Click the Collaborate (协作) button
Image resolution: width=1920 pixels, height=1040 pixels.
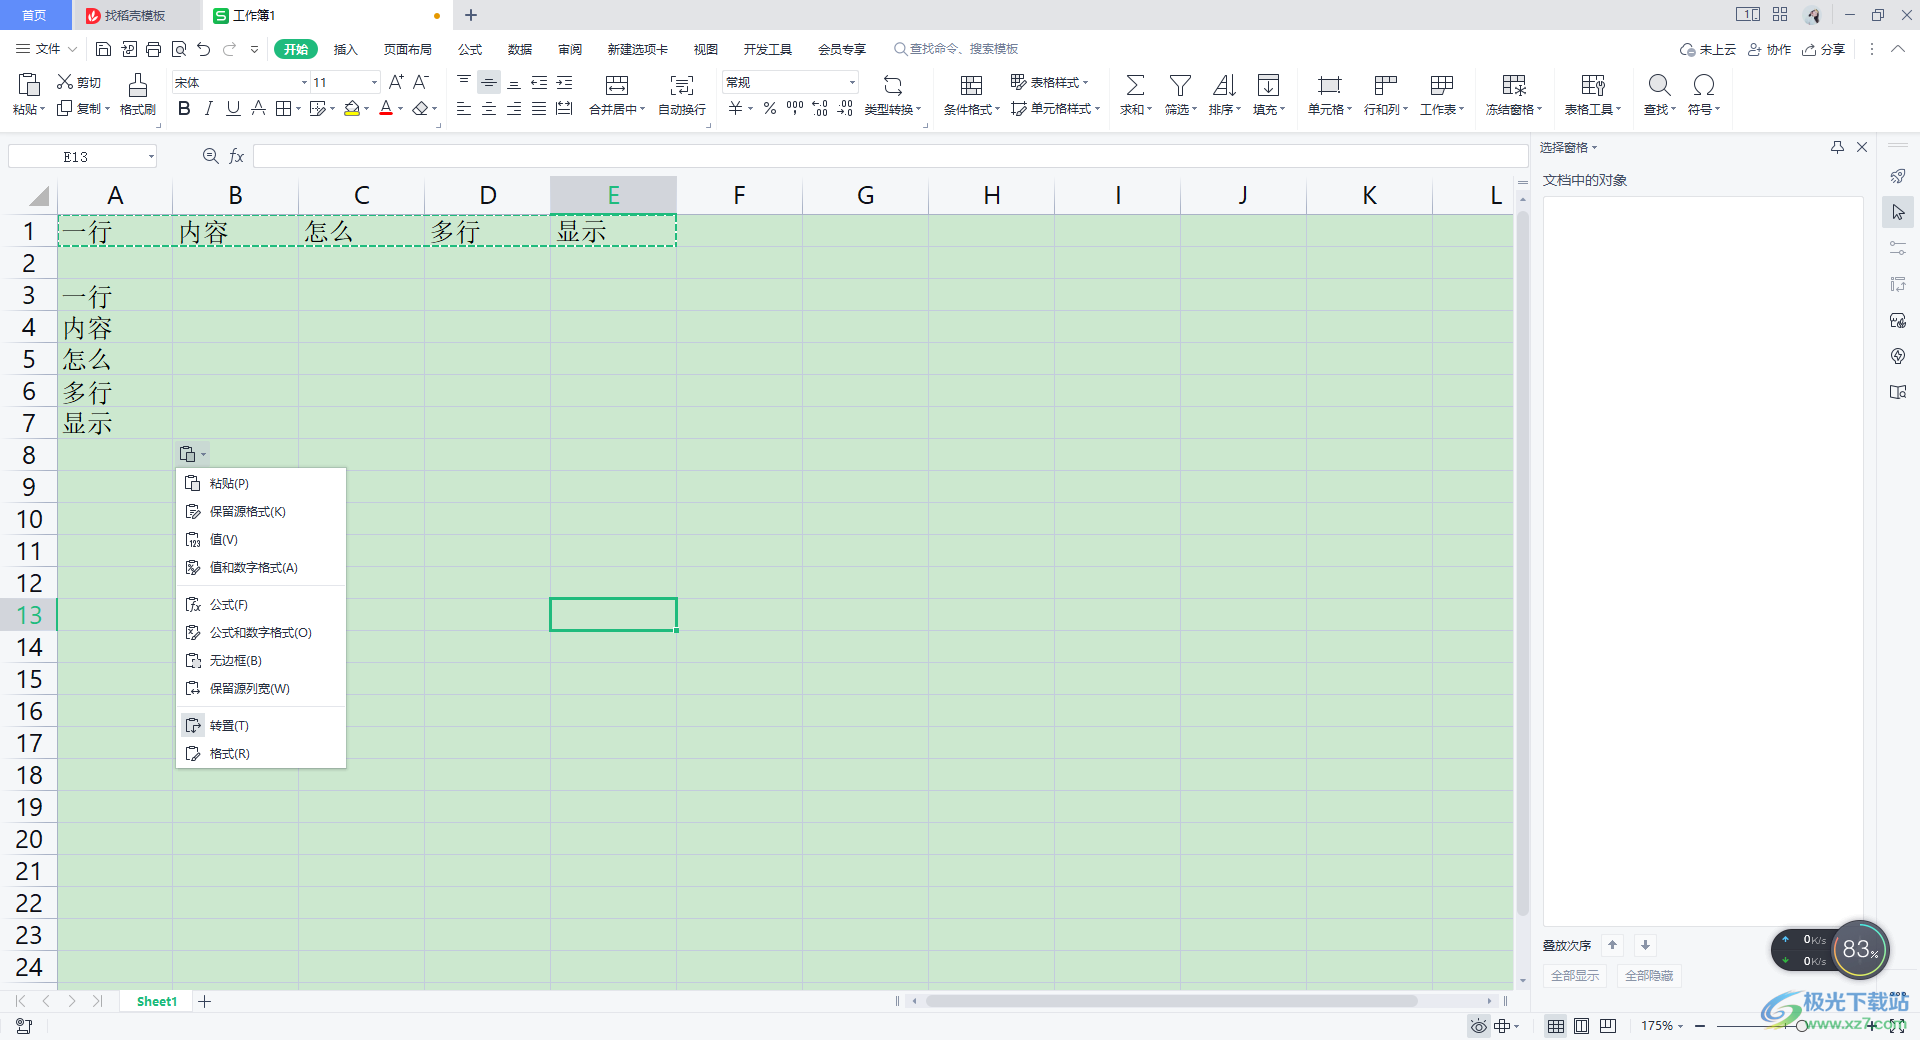click(x=1769, y=49)
